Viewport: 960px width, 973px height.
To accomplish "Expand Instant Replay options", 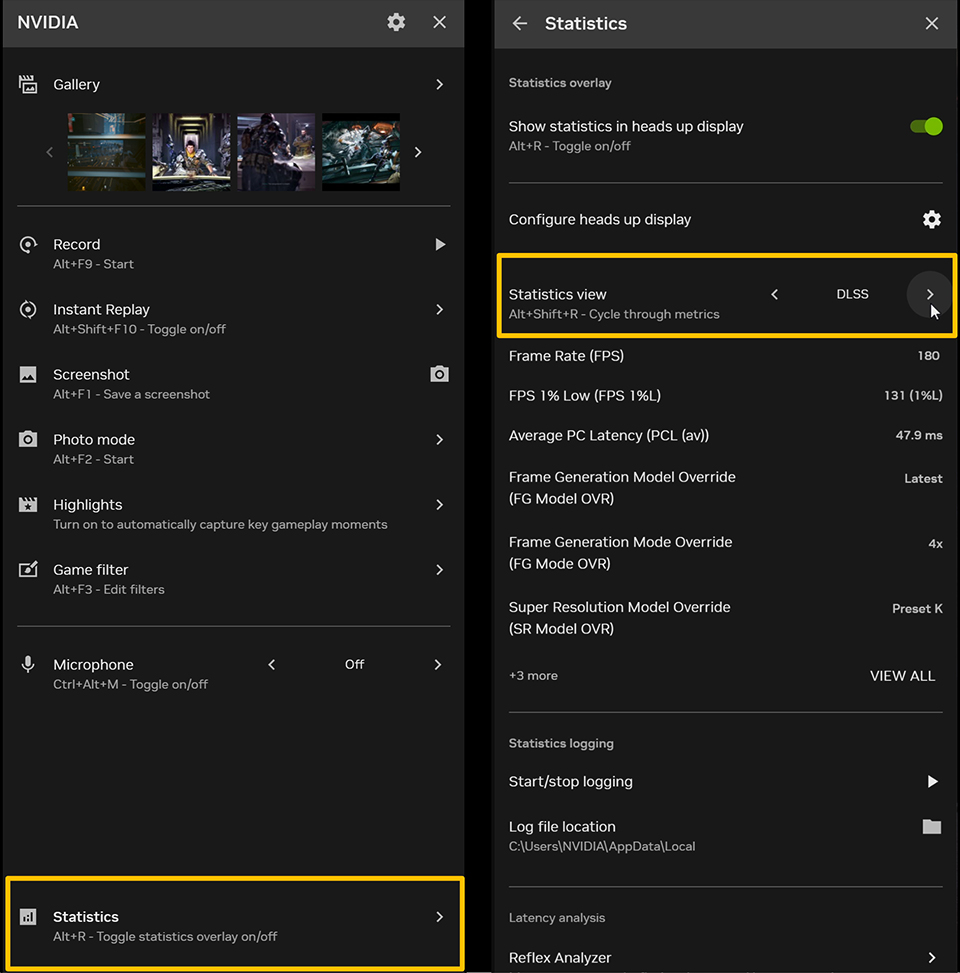I will (439, 310).
